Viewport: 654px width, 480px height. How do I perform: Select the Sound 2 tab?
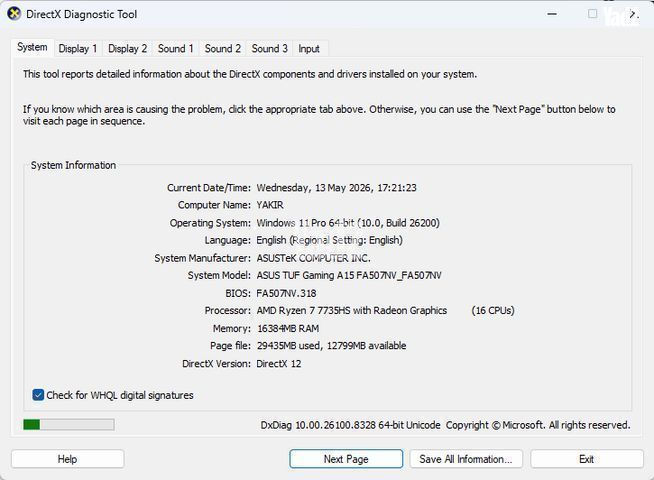[222, 49]
